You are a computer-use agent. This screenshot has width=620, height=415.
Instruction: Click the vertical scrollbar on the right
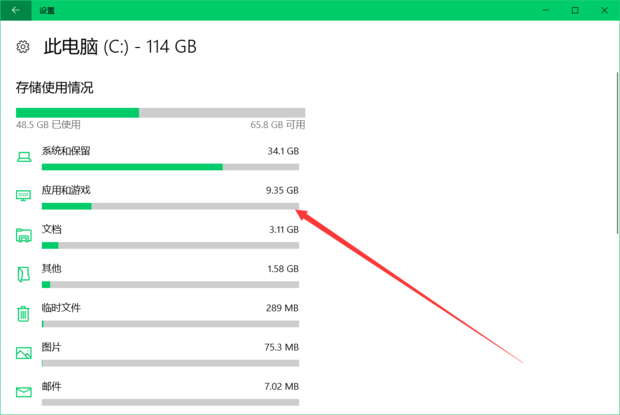point(617,153)
